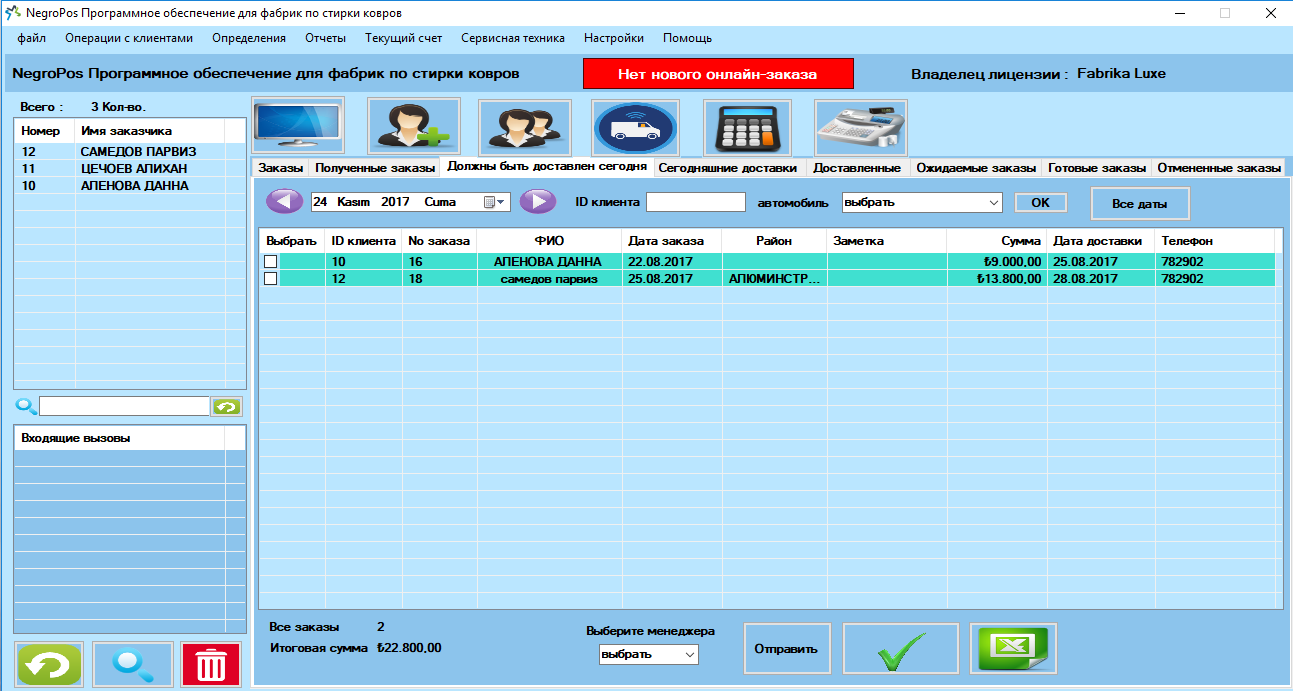Switch to the Полученные заказы tab
Screen dimensions: 1293x691
tap(375, 168)
